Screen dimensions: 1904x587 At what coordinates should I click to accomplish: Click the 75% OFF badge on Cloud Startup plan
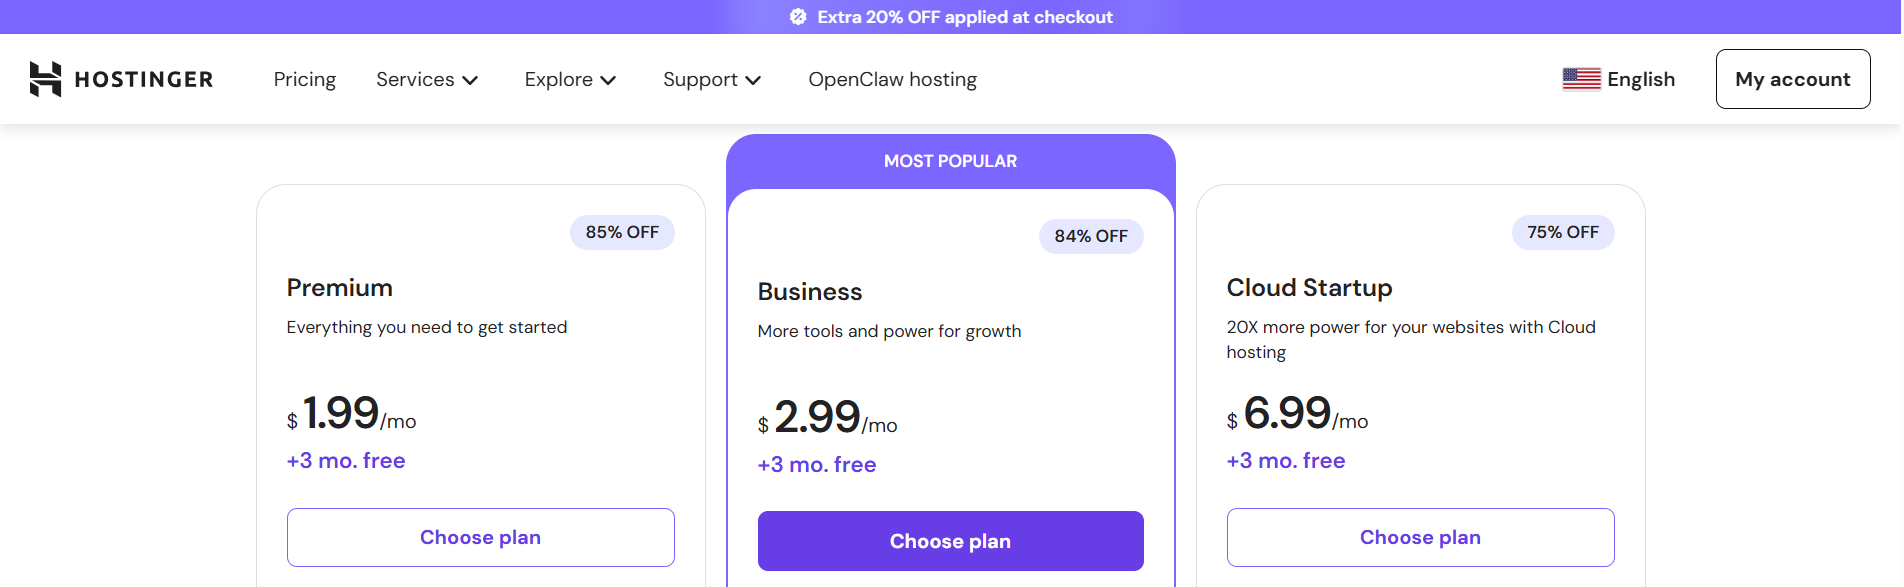click(x=1562, y=232)
